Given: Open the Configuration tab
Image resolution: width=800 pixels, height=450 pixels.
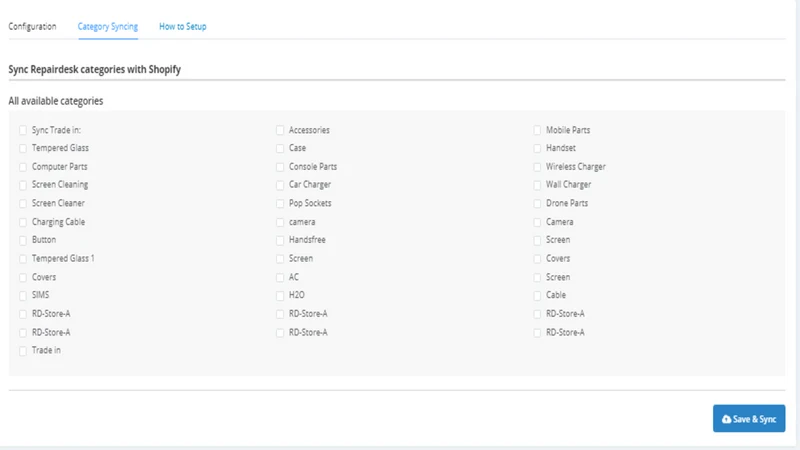Looking at the screenshot, I should (x=32, y=27).
